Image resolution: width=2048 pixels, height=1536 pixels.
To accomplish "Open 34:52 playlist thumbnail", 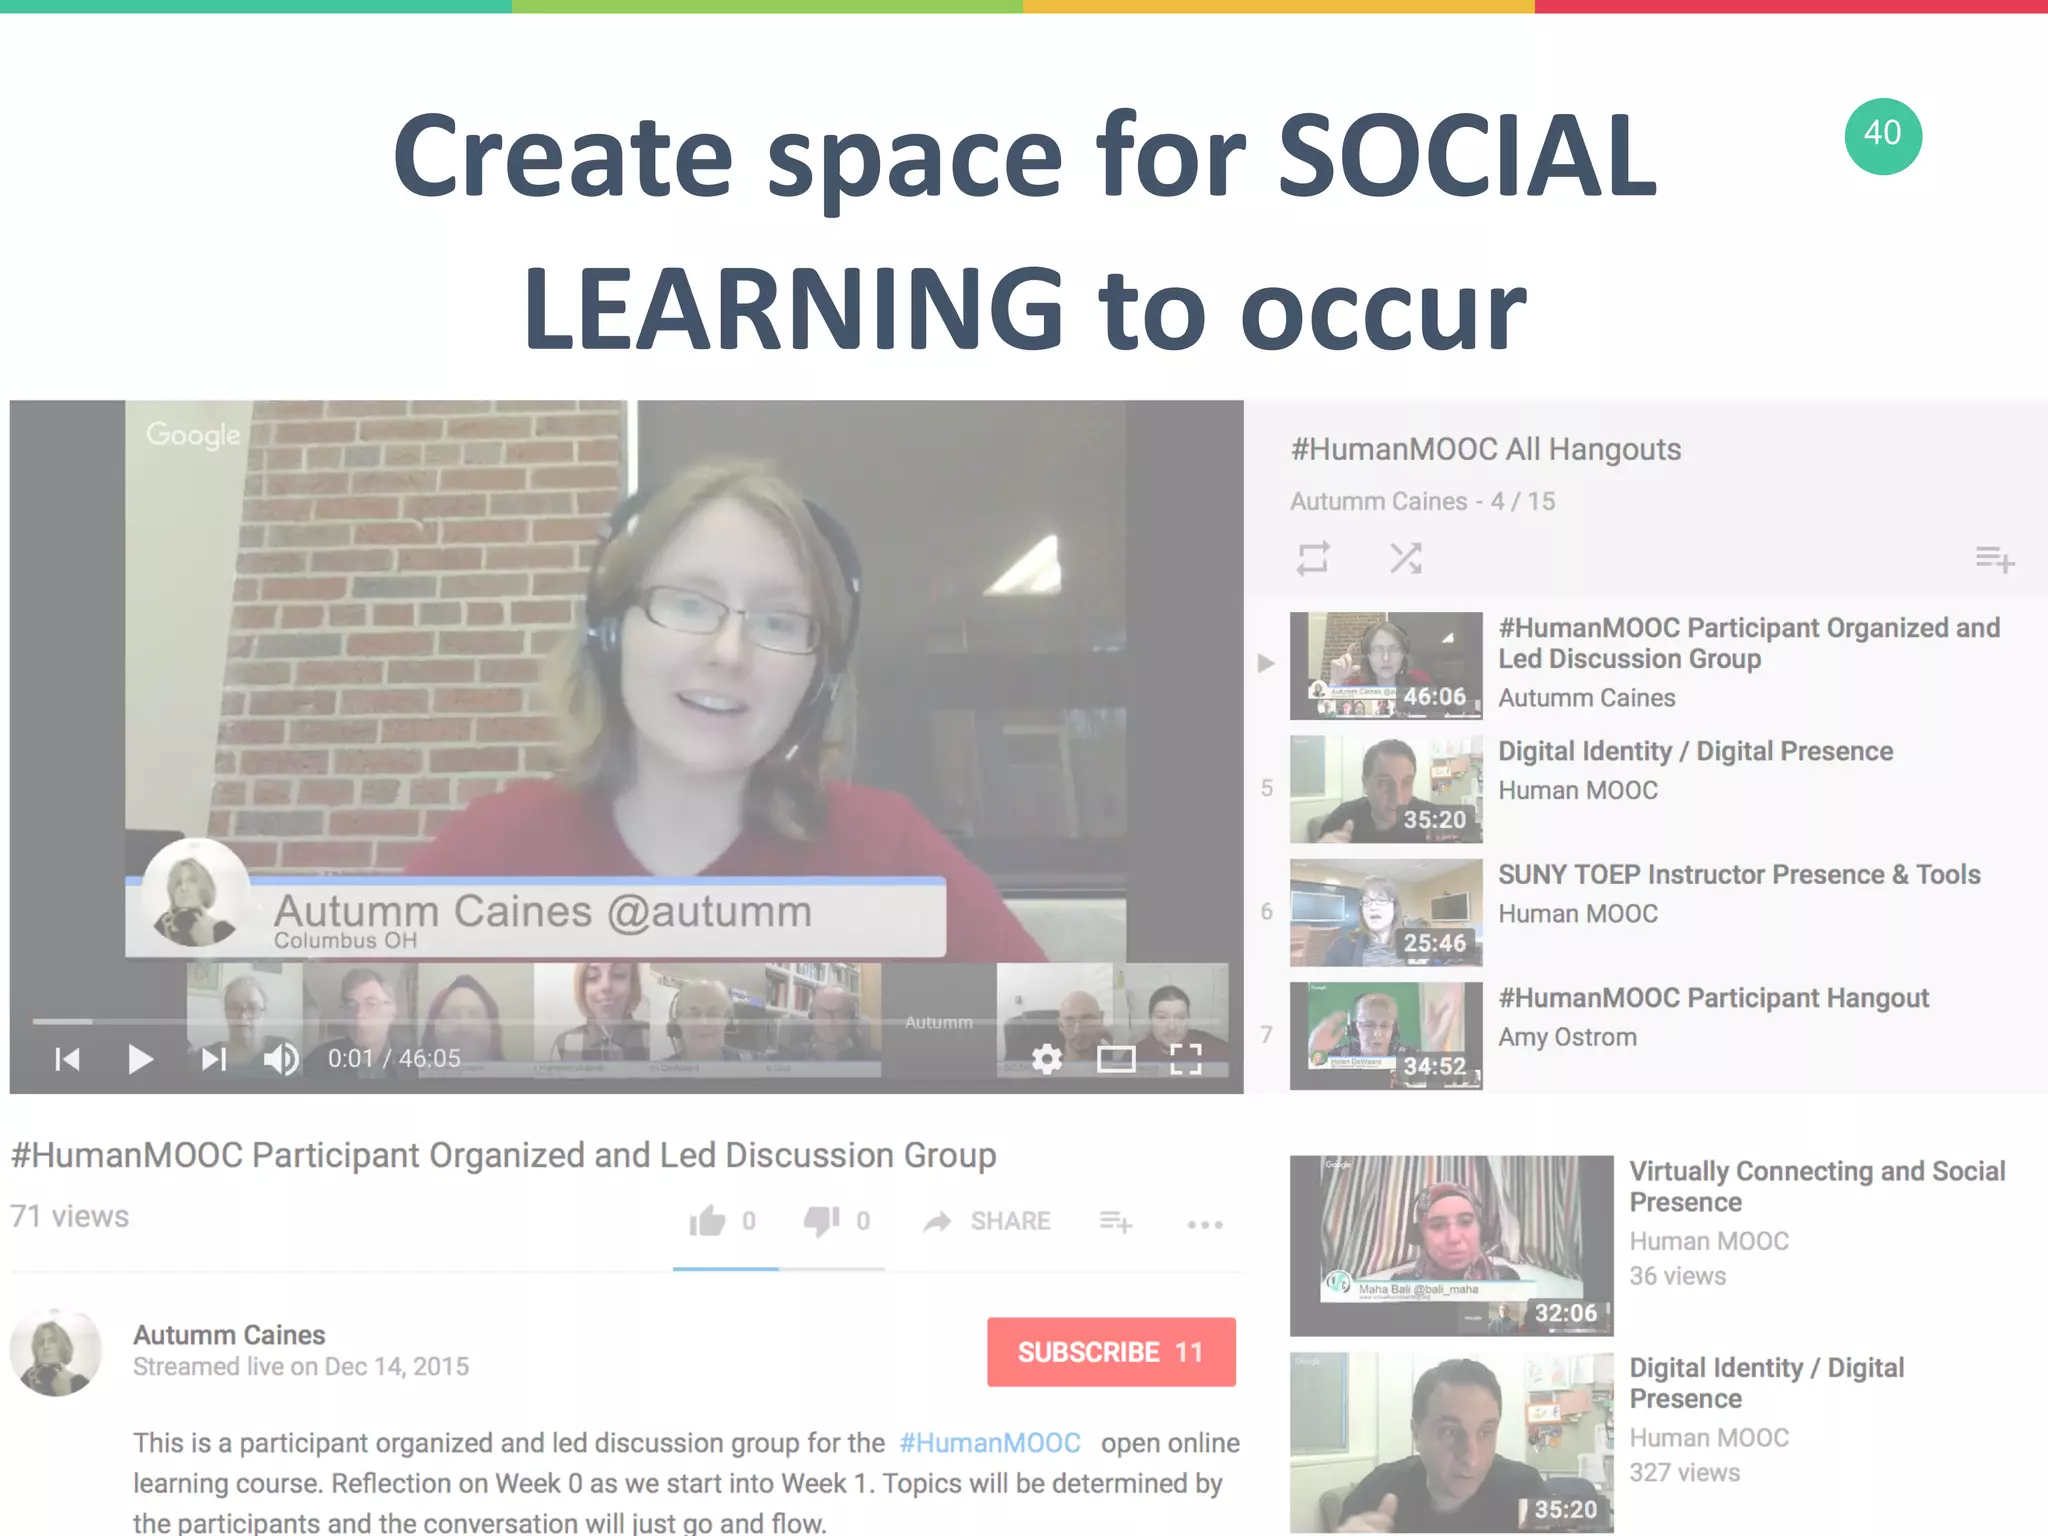I will pyautogui.click(x=1386, y=1035).
